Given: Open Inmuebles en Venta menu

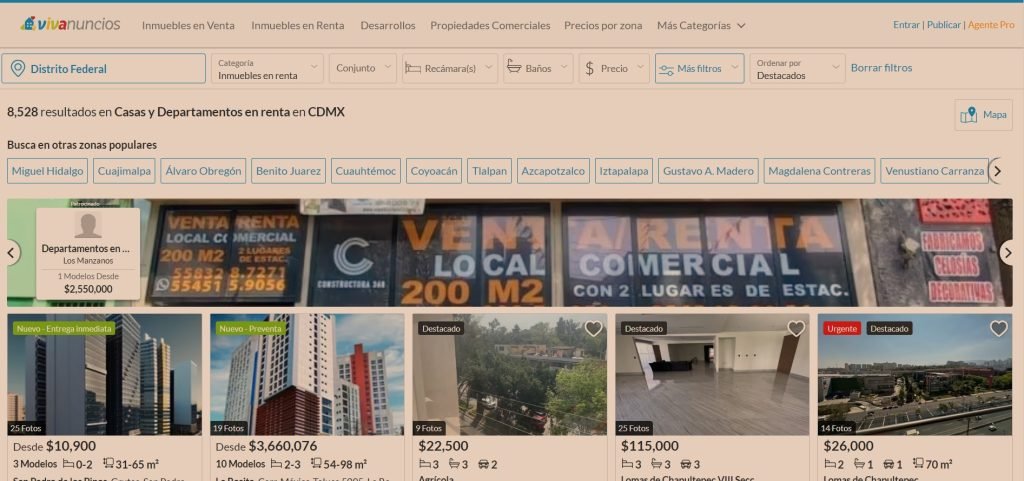Looking at the screenshot, I should 188,25.
